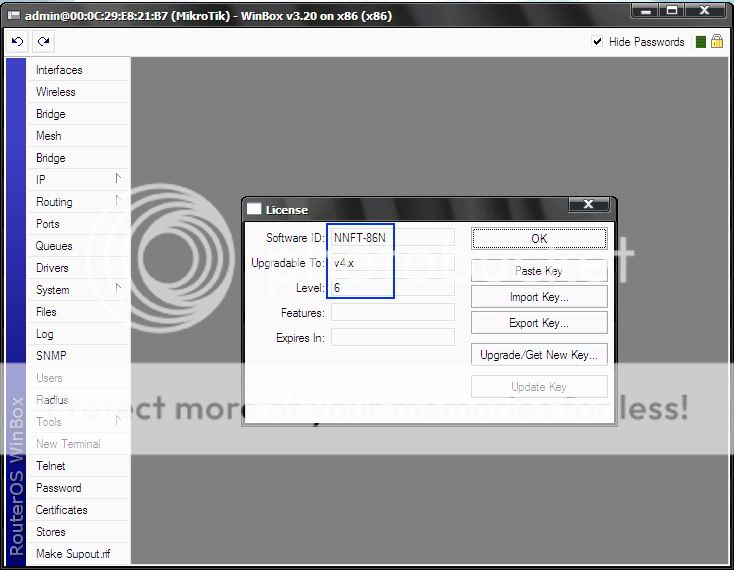
Task: Click the green status indicator icon
Action: coord(700,42)
